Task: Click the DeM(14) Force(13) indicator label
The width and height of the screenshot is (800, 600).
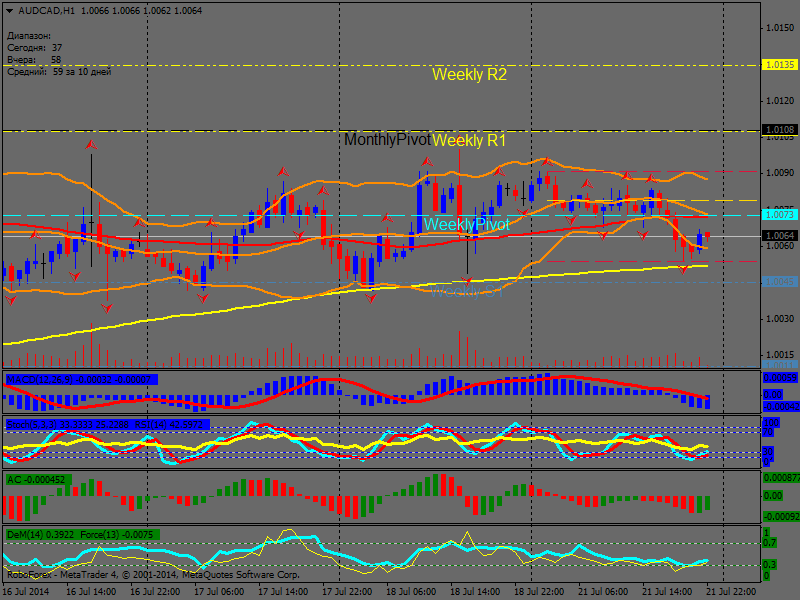Action: tap(82, 535)
